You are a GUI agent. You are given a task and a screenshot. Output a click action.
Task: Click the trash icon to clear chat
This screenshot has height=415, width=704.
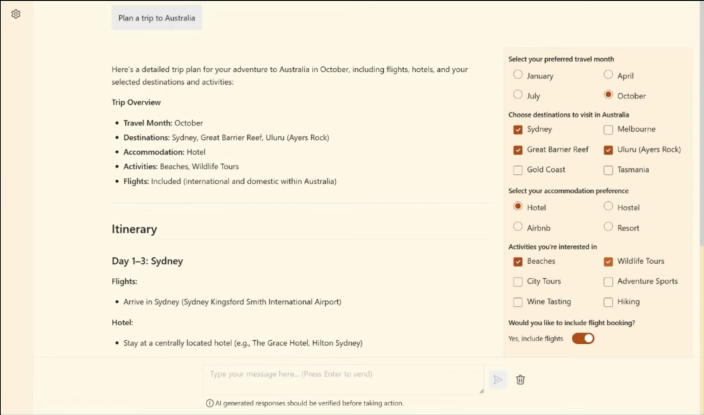pyautogui.click(x=520, y=379)
